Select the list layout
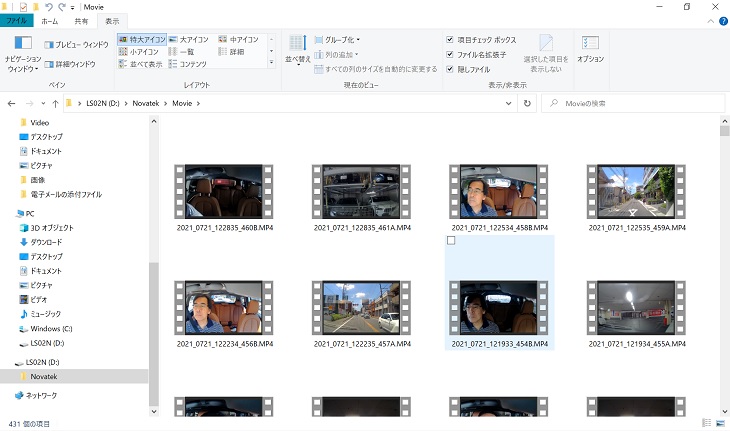 (182, 52)
